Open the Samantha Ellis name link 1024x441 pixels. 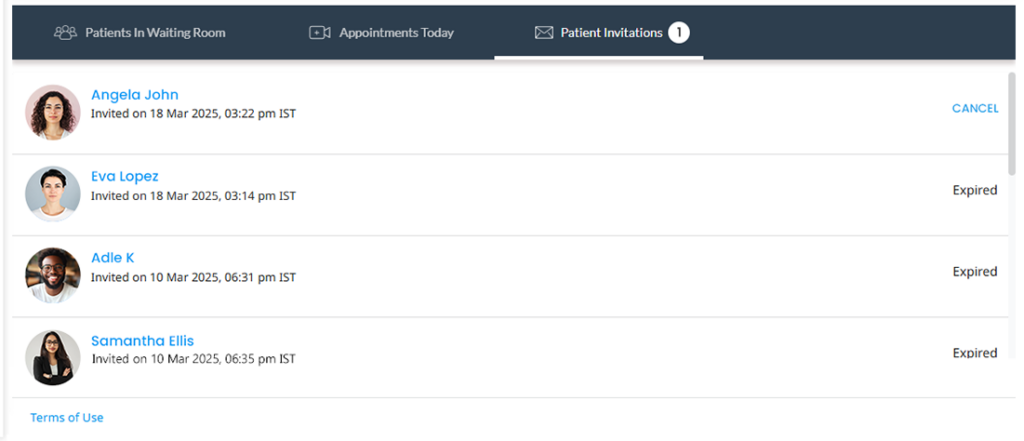tap(142, 341)
